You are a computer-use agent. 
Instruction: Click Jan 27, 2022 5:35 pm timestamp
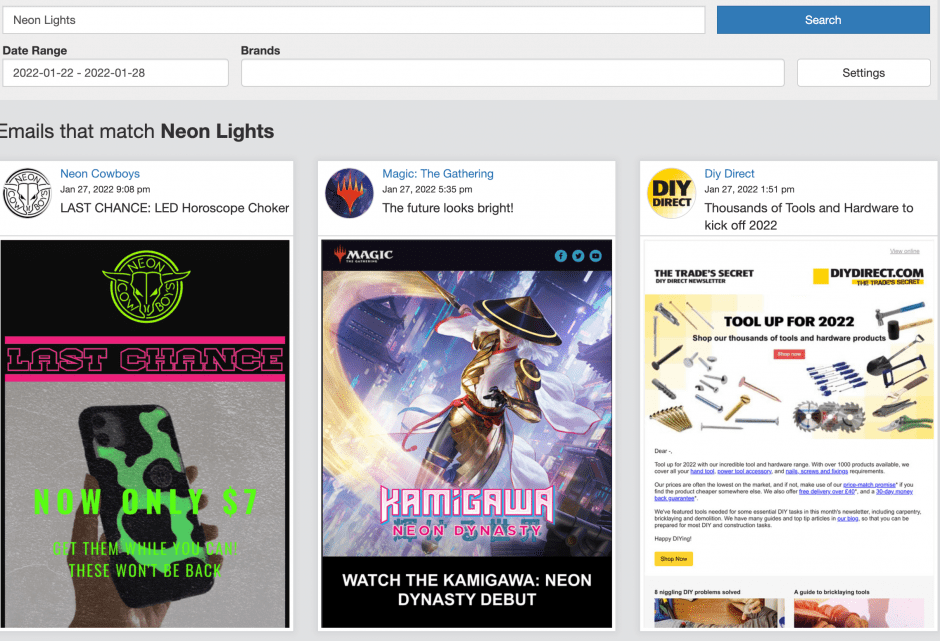click(427, 189)
